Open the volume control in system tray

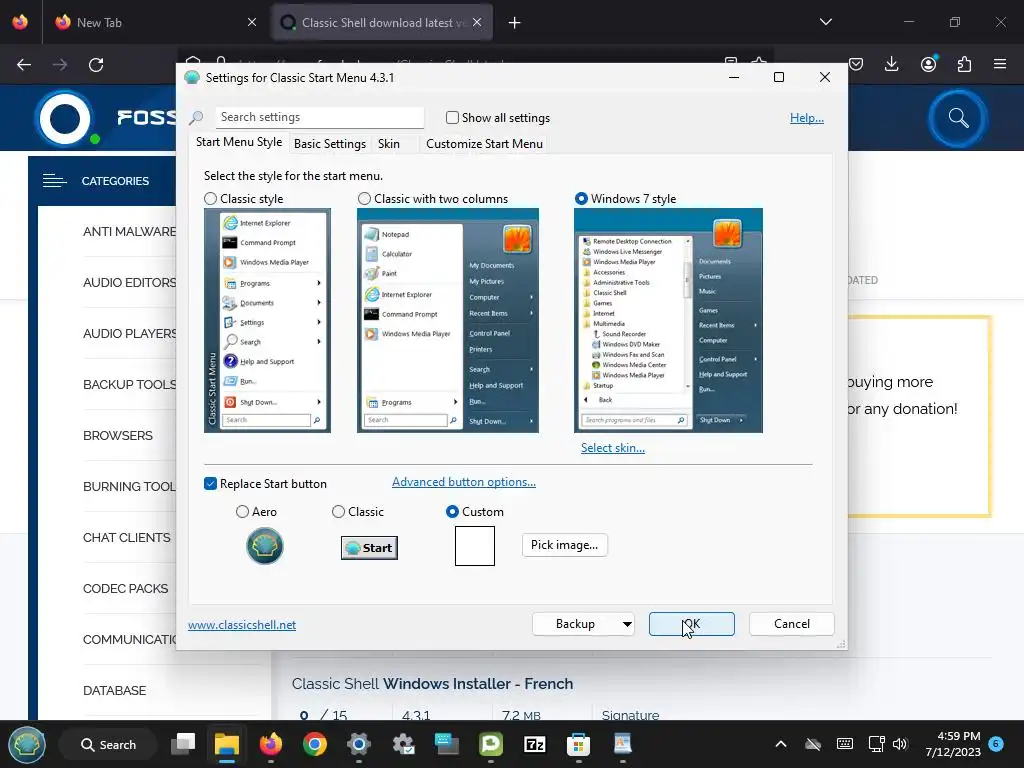point(900,744)
